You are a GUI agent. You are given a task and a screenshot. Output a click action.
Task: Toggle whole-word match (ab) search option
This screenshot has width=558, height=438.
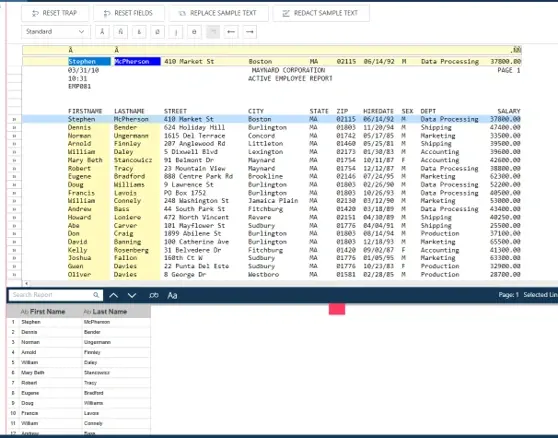153,295
